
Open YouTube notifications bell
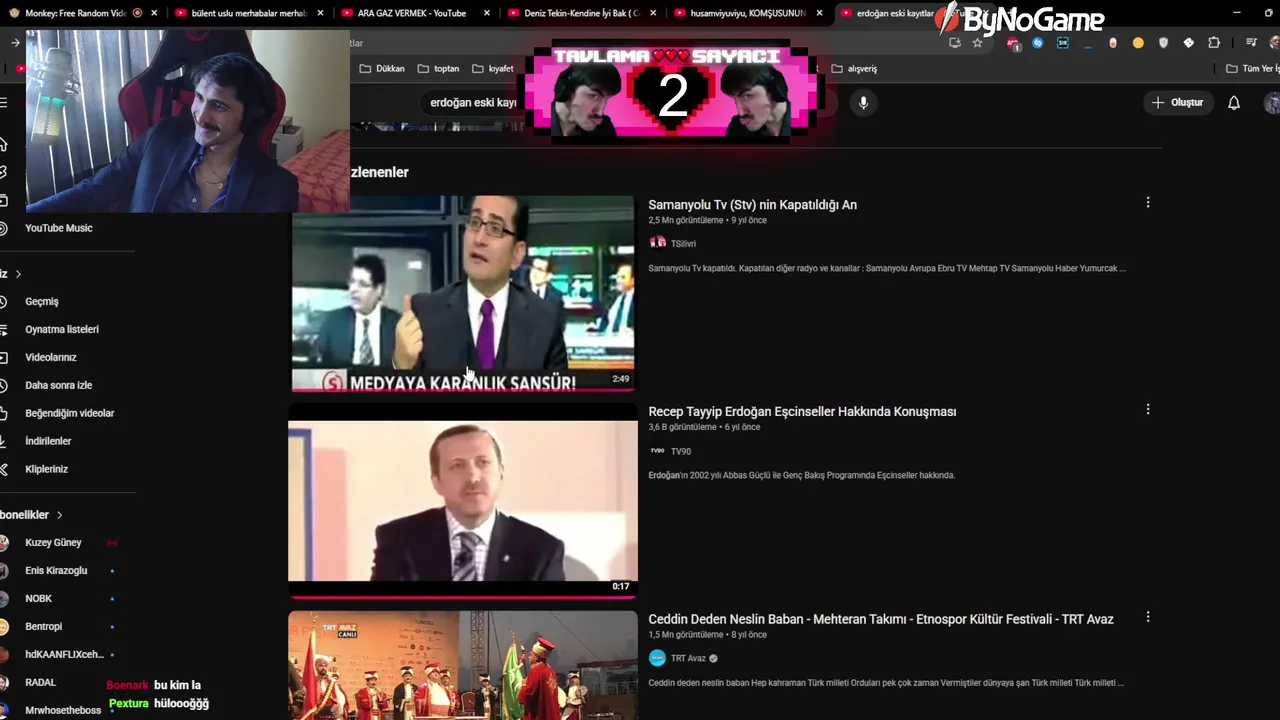pos(1234,102)
